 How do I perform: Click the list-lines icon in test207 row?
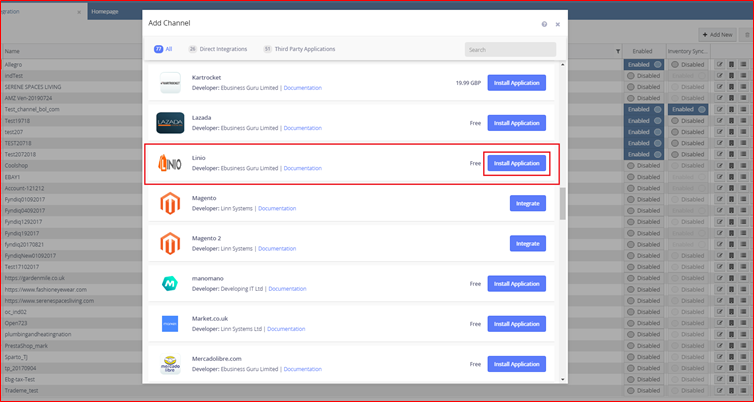pos(743,132)
